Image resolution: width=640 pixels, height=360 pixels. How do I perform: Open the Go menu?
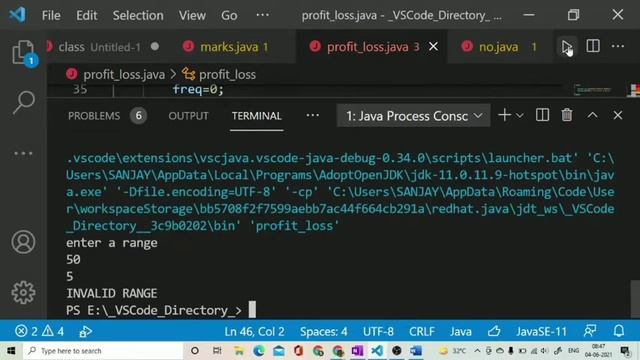click(229, 16)
